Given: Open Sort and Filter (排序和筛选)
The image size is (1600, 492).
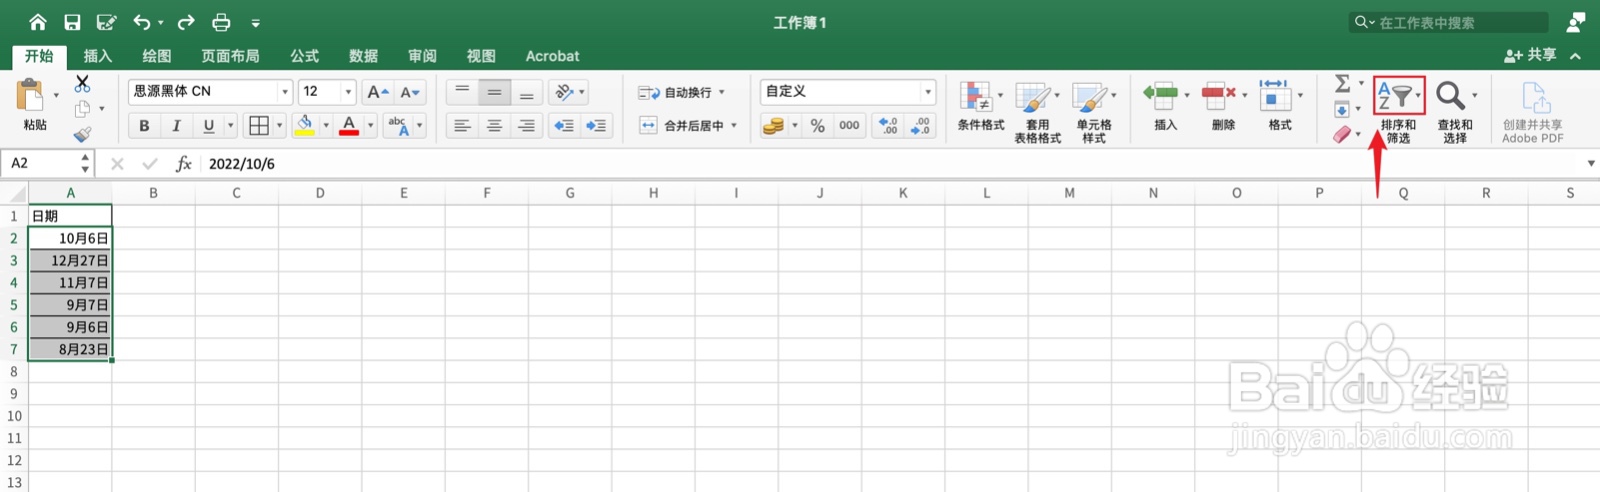Looking at the screenshot, I should [x=1398, y=111].
